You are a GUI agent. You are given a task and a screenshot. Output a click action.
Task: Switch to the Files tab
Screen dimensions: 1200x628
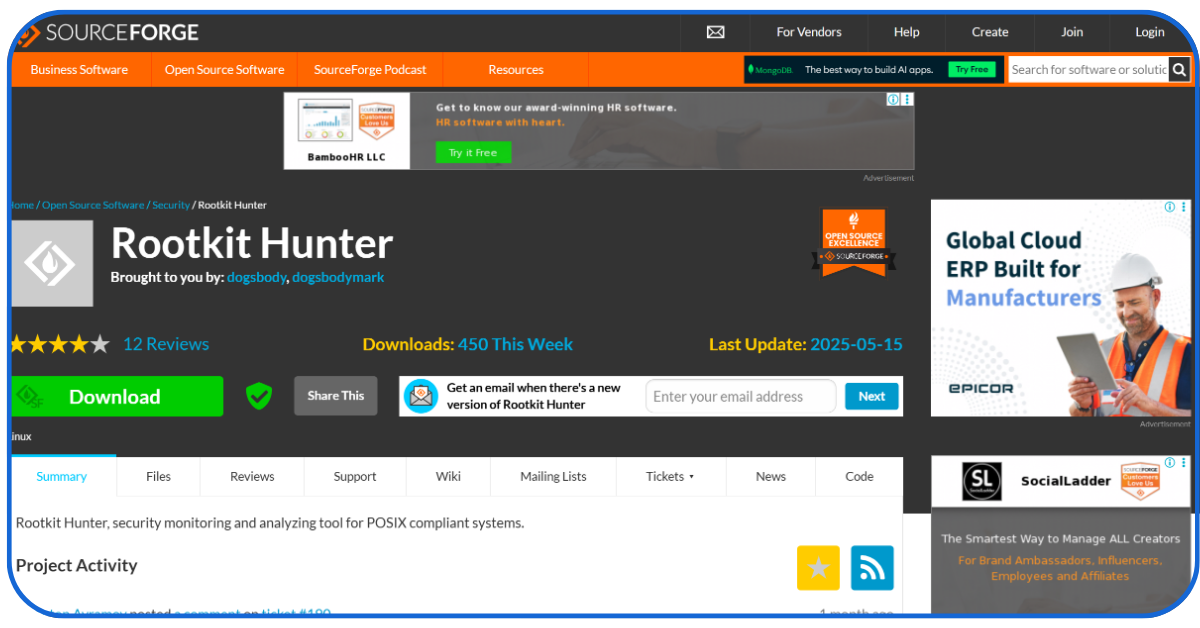click(x=158, y=477)
